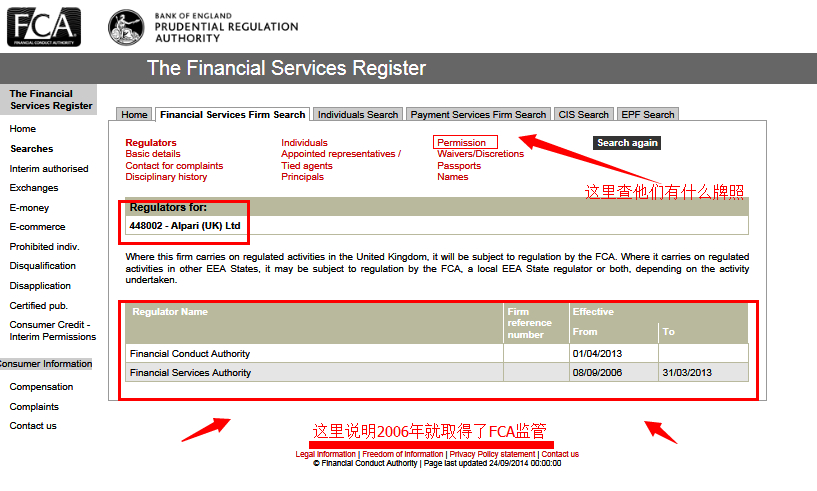Open Exchanges in the sidebar
The width and height of the screenshot is (817, 491).
click(33, 188)
